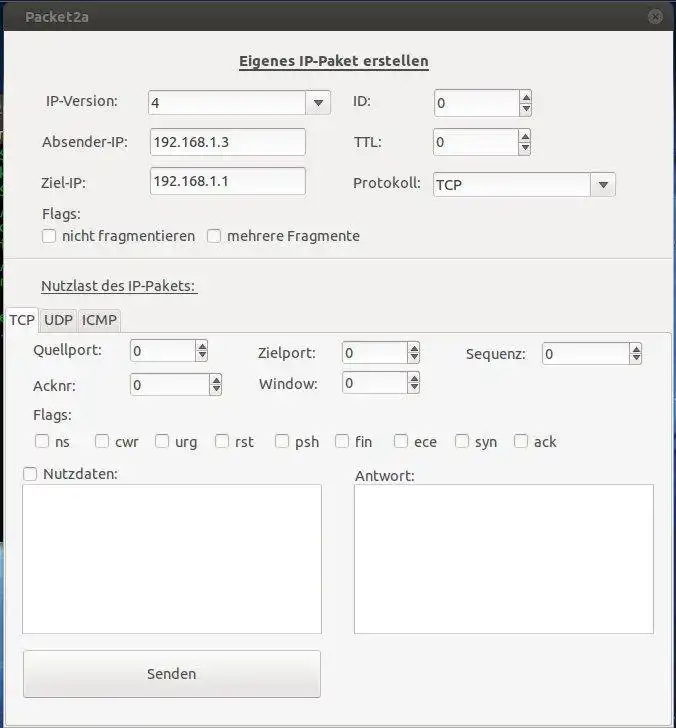Enable the ack flag checkbox
676x728 pixels.
click(521, 441)
